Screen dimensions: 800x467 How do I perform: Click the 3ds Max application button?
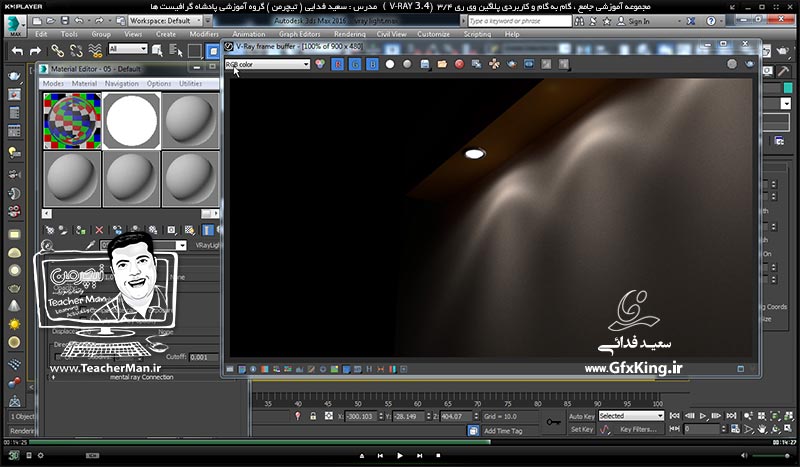[x=15, y=25]
